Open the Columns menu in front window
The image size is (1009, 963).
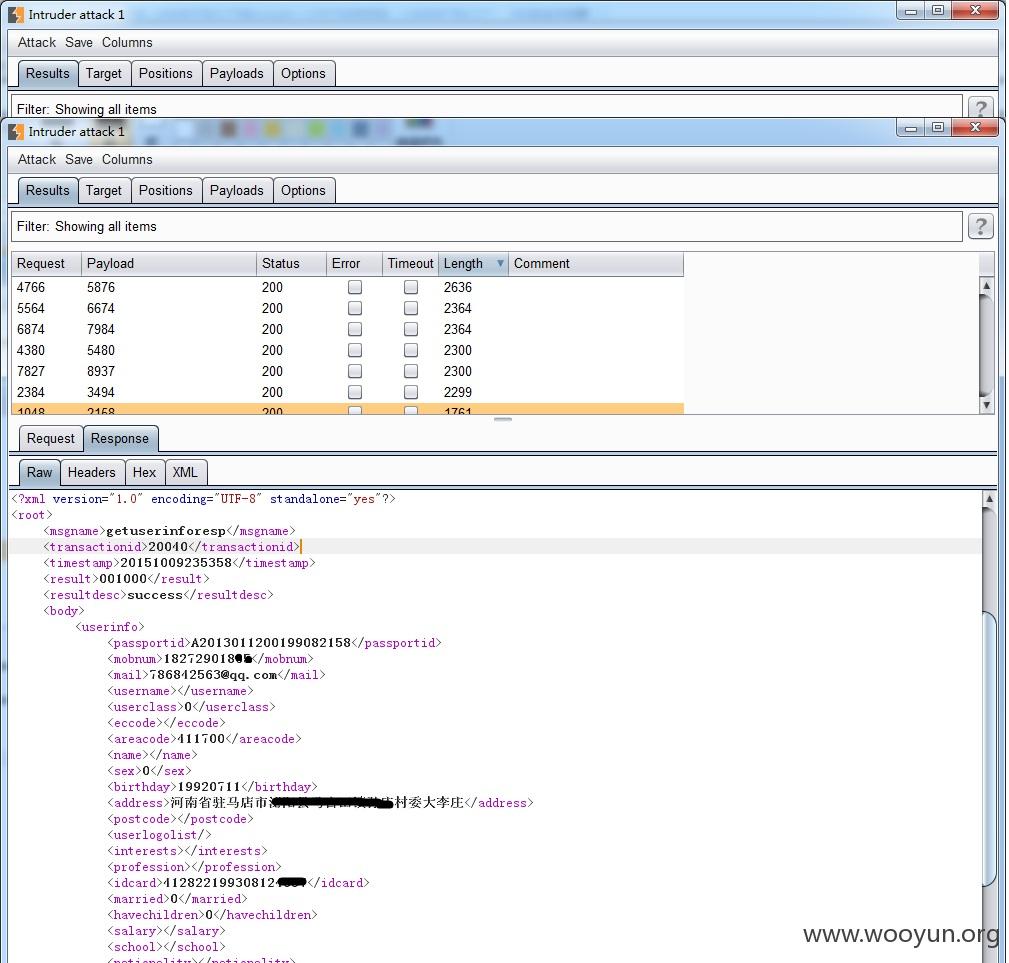(127, 160)
